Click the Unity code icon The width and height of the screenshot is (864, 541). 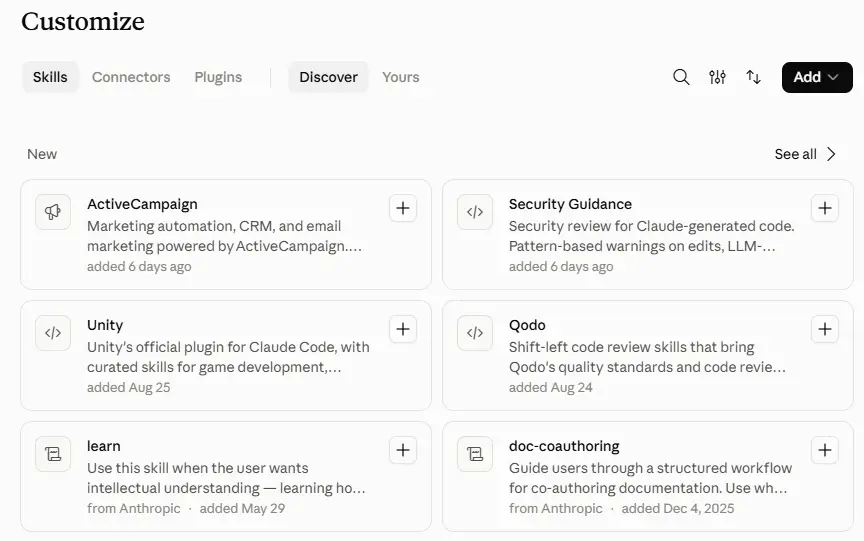coord(53,333)
